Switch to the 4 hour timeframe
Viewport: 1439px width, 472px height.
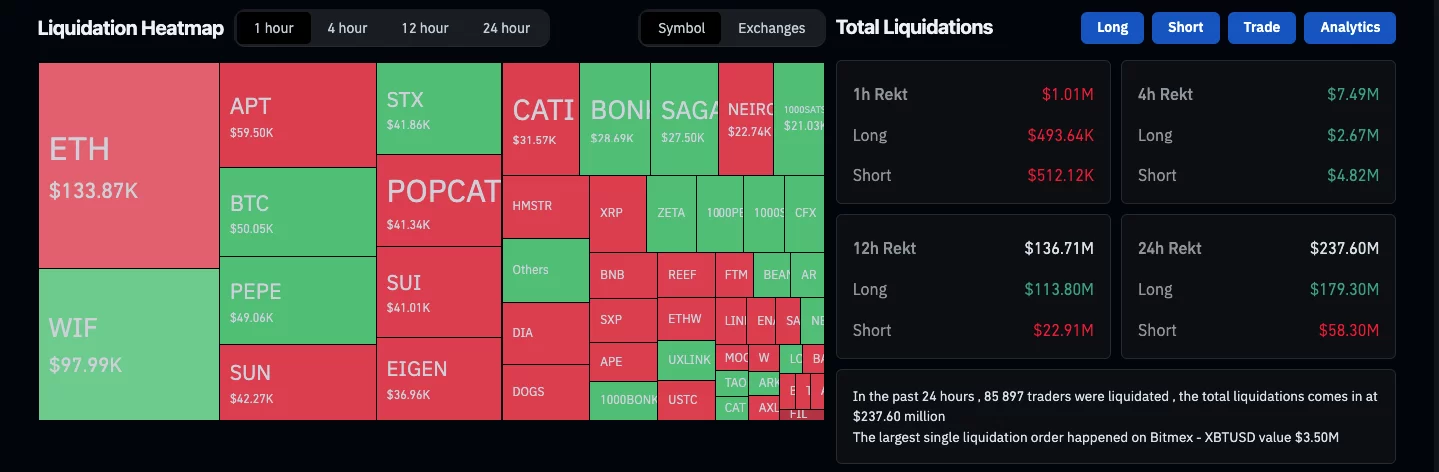pos(347,28)
